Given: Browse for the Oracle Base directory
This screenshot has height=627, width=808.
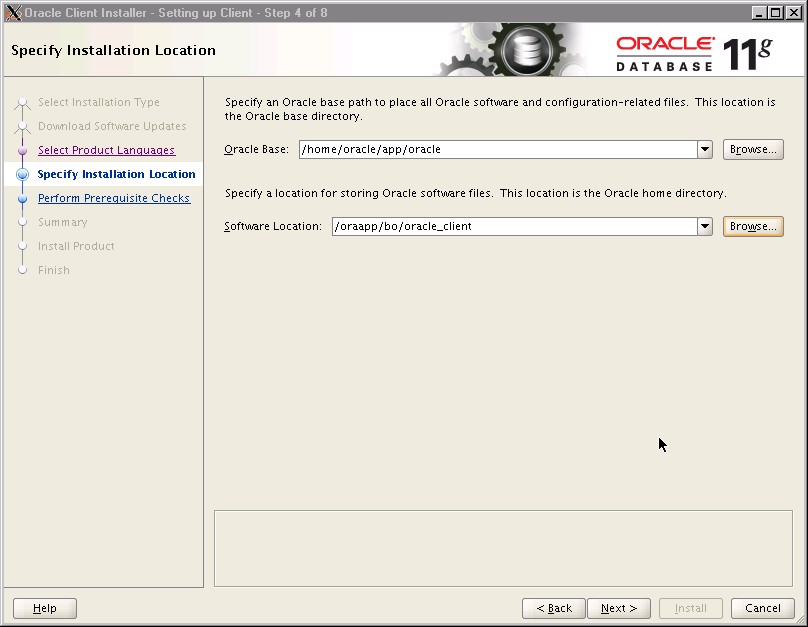Looking at the screenshot, I should (752, 149).
